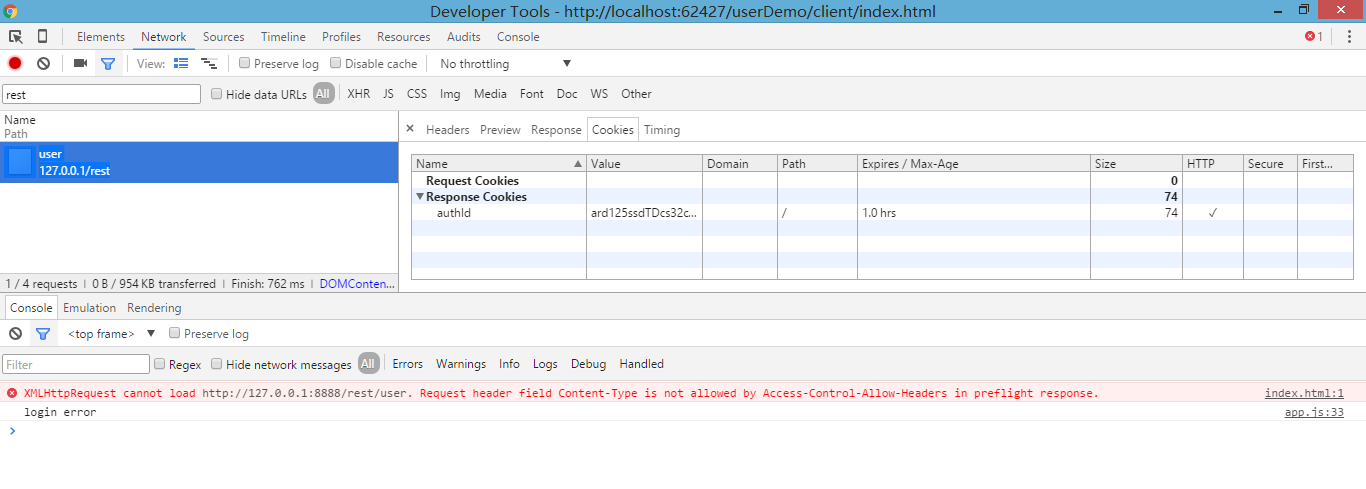
Task: Open the Headers tab of the request
Action: (447, 130)
